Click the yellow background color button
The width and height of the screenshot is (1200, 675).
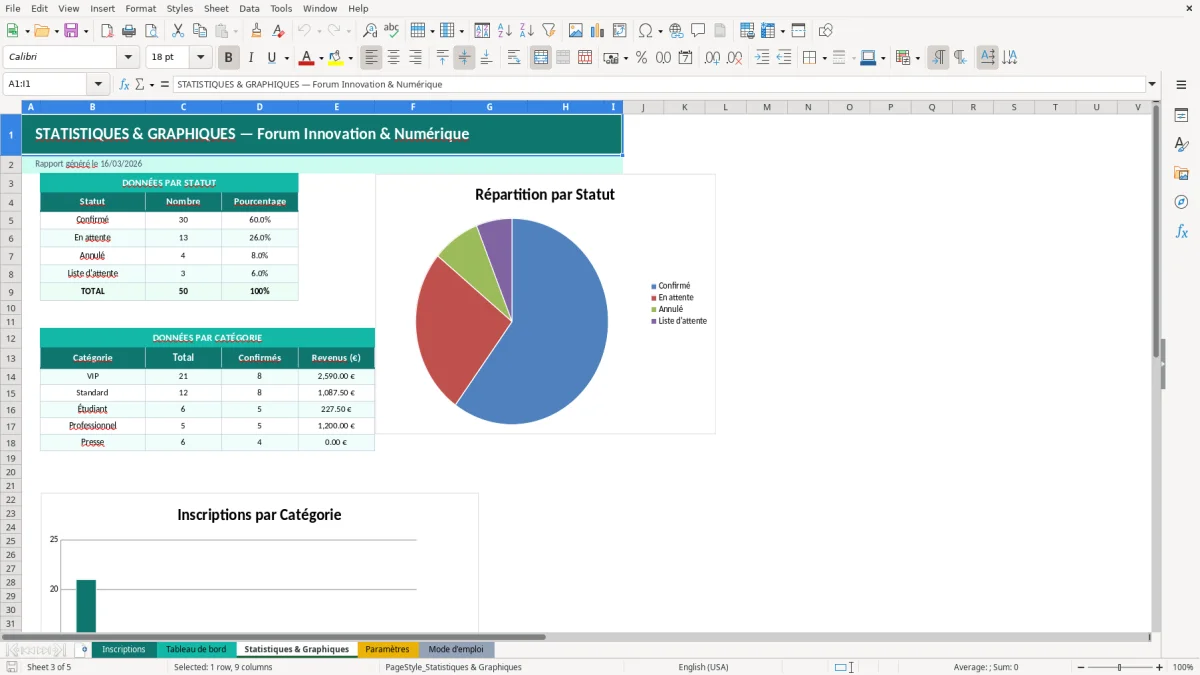(x=335, y=58)
